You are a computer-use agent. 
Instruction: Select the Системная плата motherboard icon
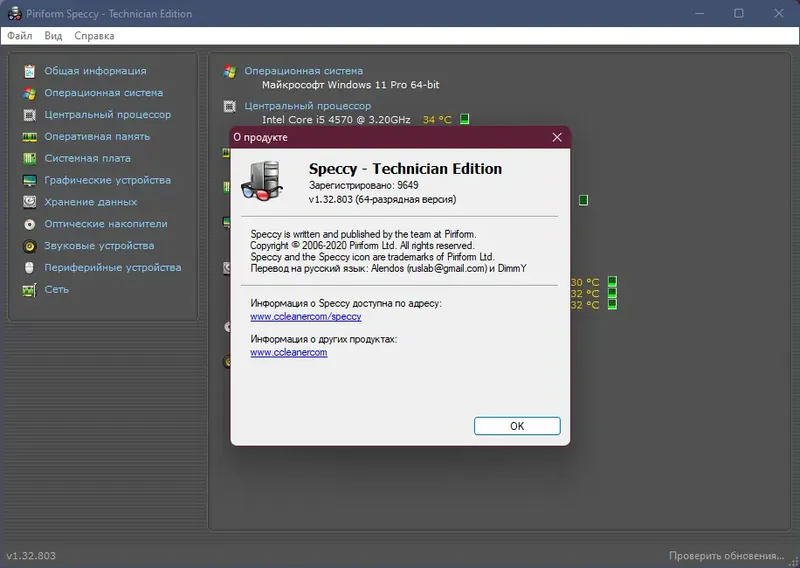[30, 159]
